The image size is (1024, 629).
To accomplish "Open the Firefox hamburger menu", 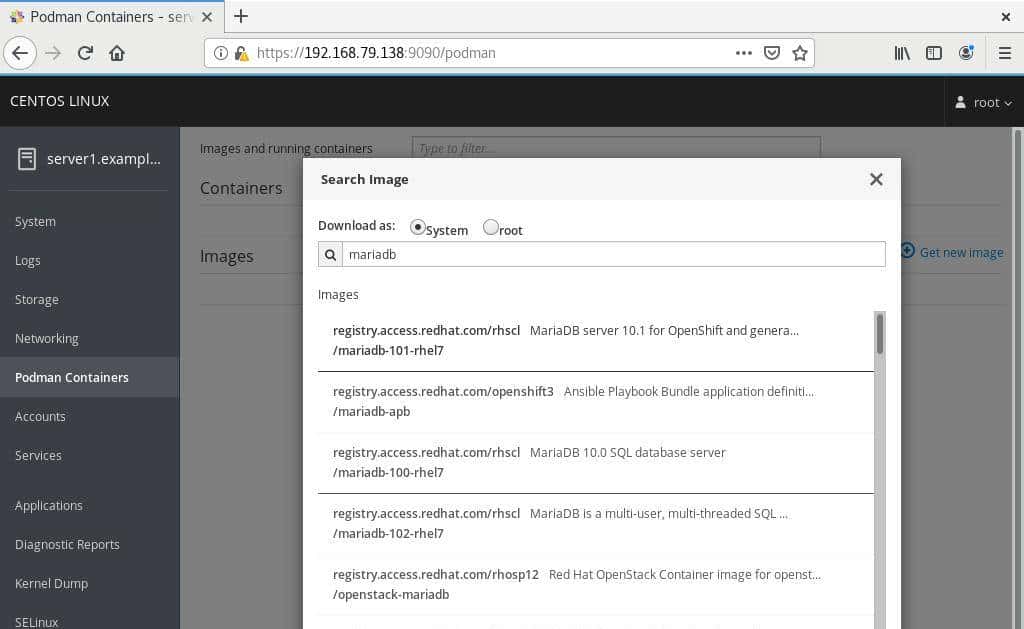I will [1003, 52].
